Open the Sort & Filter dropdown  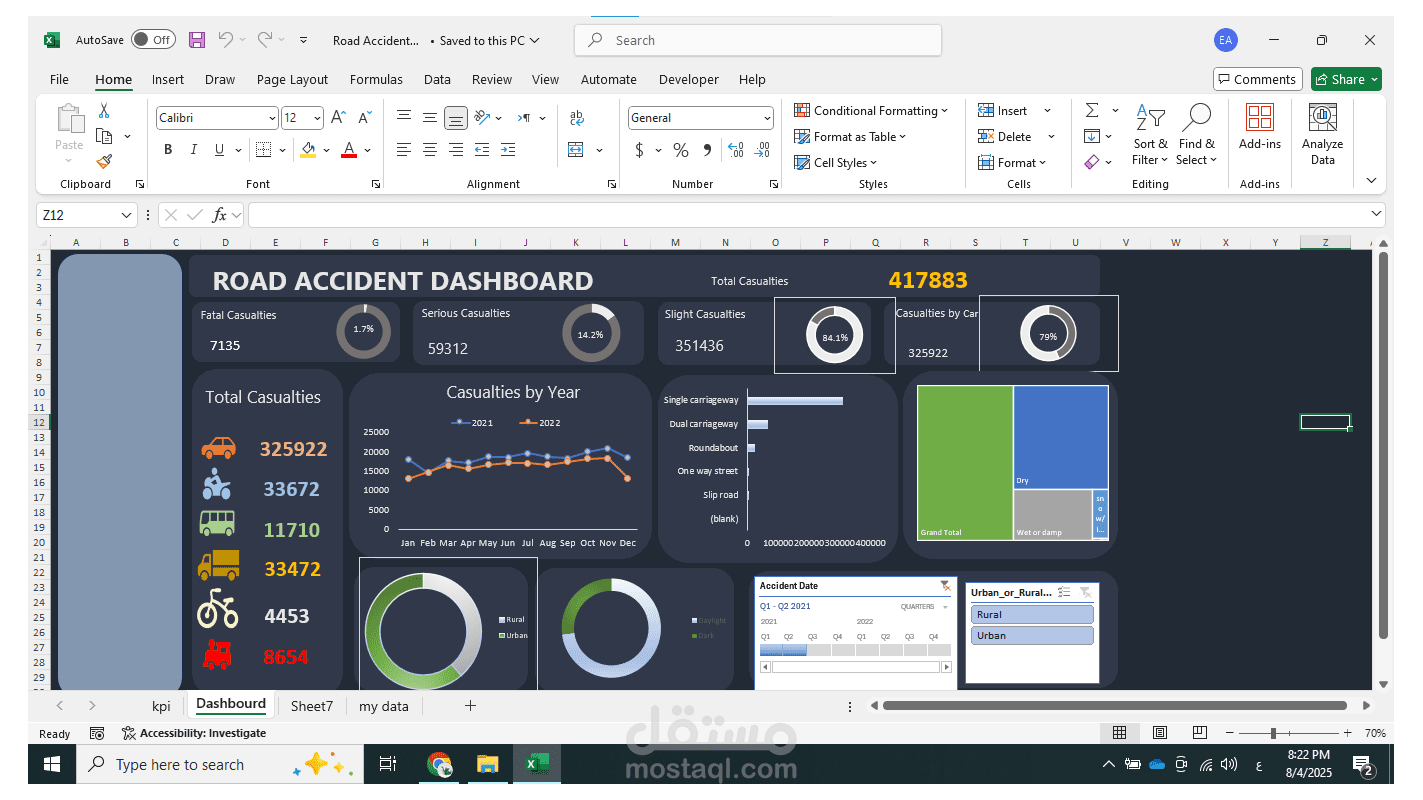[1150, 135]
